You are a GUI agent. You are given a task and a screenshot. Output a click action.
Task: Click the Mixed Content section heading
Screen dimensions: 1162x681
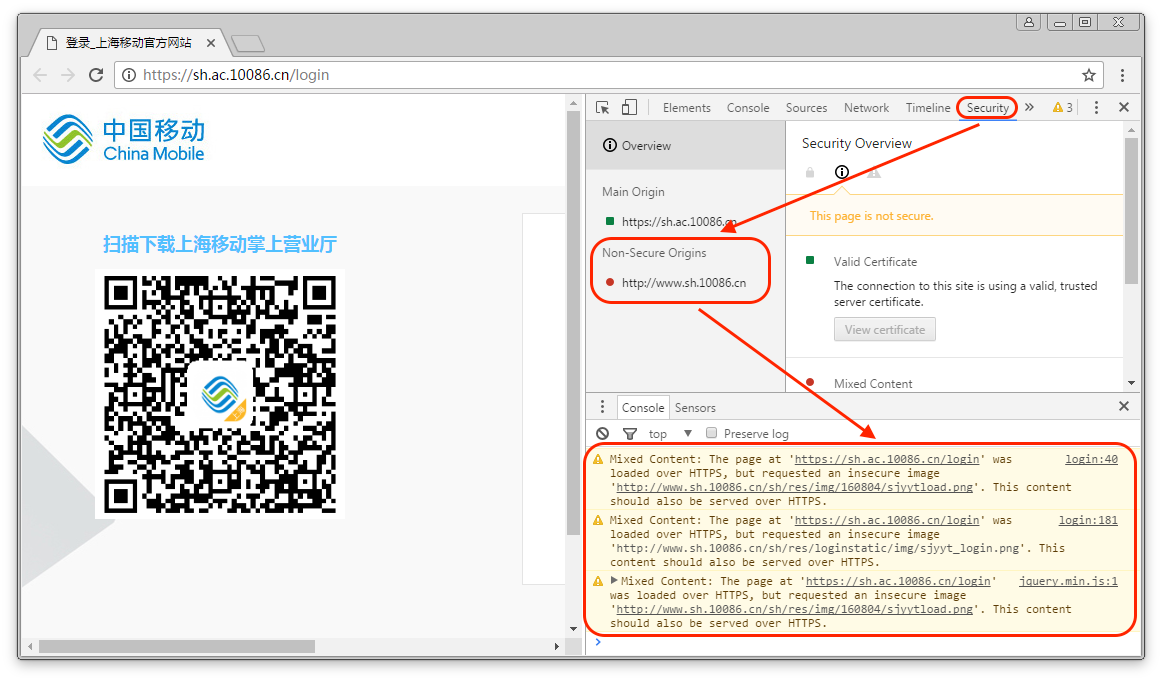tap(873, 383)
